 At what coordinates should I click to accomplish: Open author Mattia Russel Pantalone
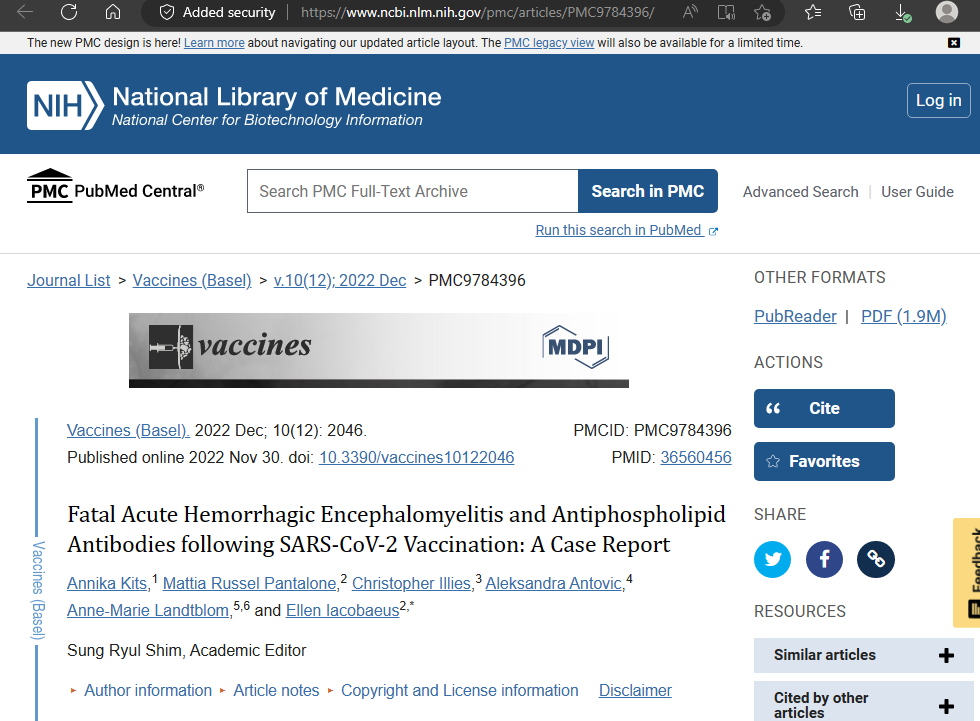point(251,584)
